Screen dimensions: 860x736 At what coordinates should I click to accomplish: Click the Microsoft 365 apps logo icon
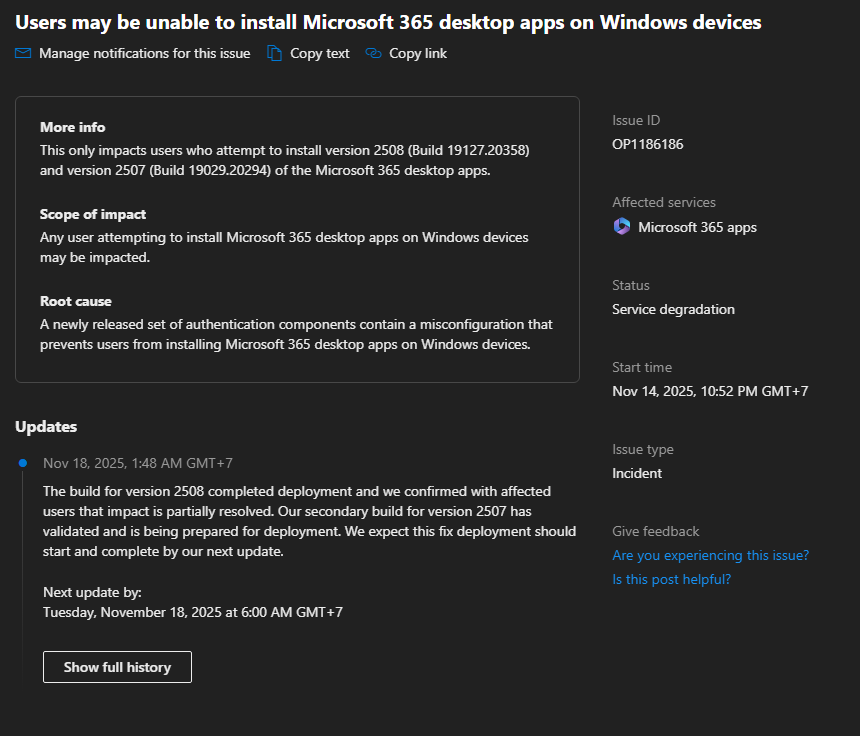tap(622, 227)
